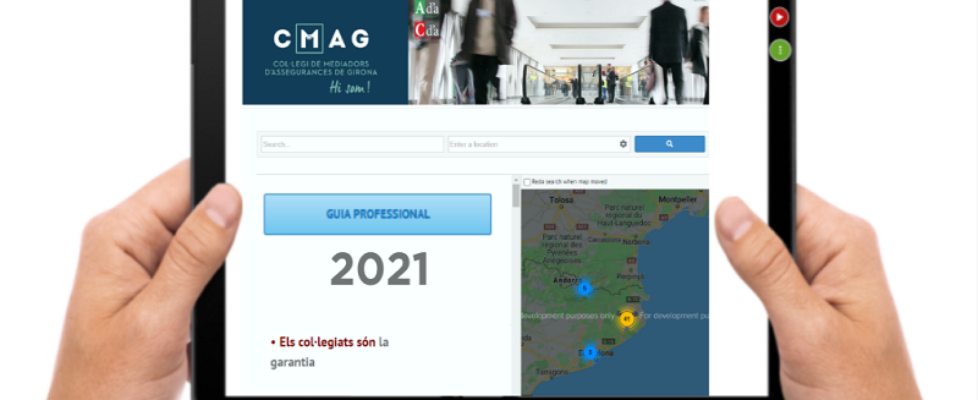The height and width of the screenshot is (400, 978).
Task: Click the text Els col·legiats són
Action: pos(327,342)
